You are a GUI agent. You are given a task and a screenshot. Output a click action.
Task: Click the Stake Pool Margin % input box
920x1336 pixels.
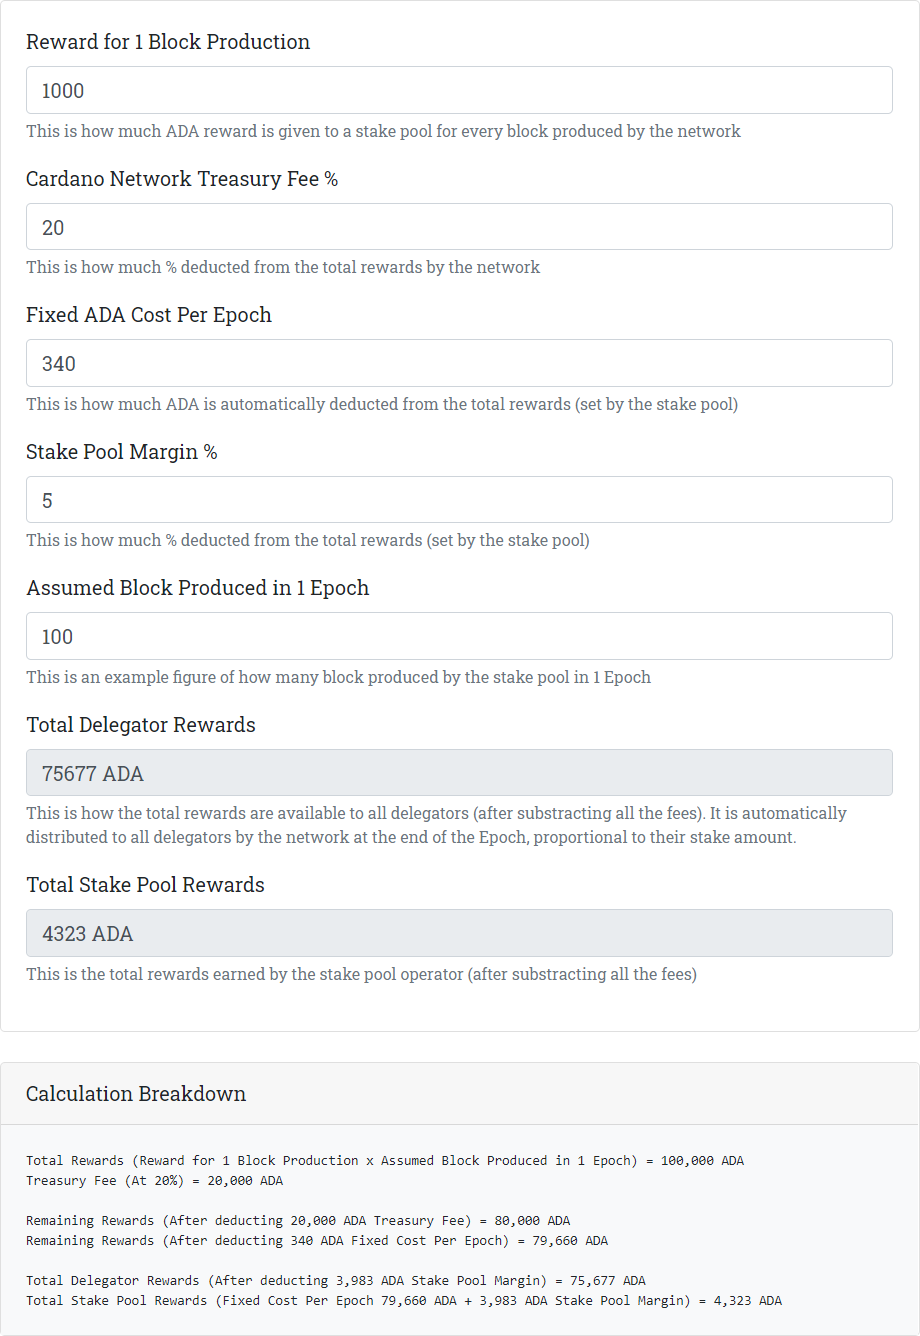459,500
